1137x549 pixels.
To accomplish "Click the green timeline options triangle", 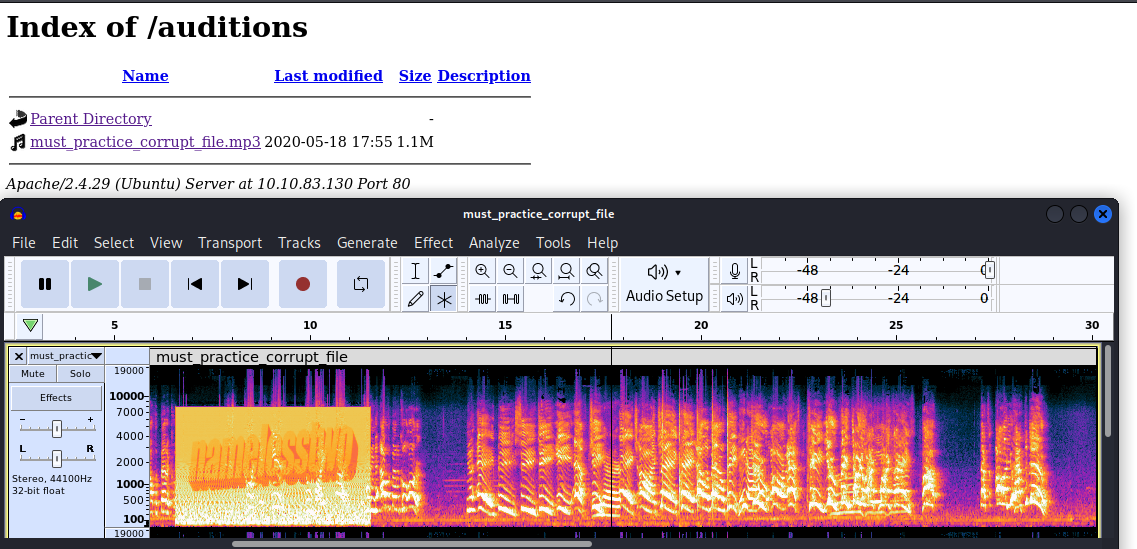I will click(31, 325).
